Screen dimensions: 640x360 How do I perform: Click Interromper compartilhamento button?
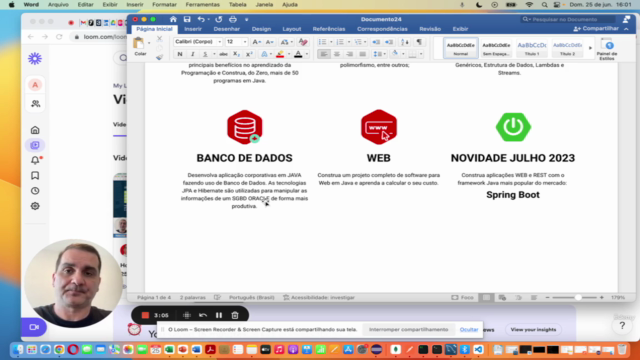click(x=409, y=329)
